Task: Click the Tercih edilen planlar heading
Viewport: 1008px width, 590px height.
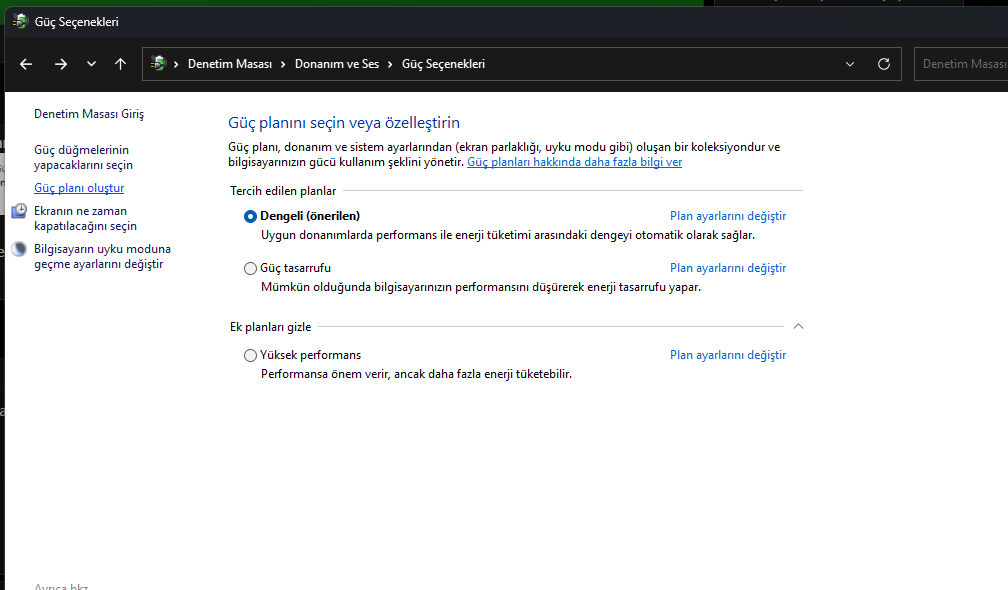Action: (x=283, y=191)
